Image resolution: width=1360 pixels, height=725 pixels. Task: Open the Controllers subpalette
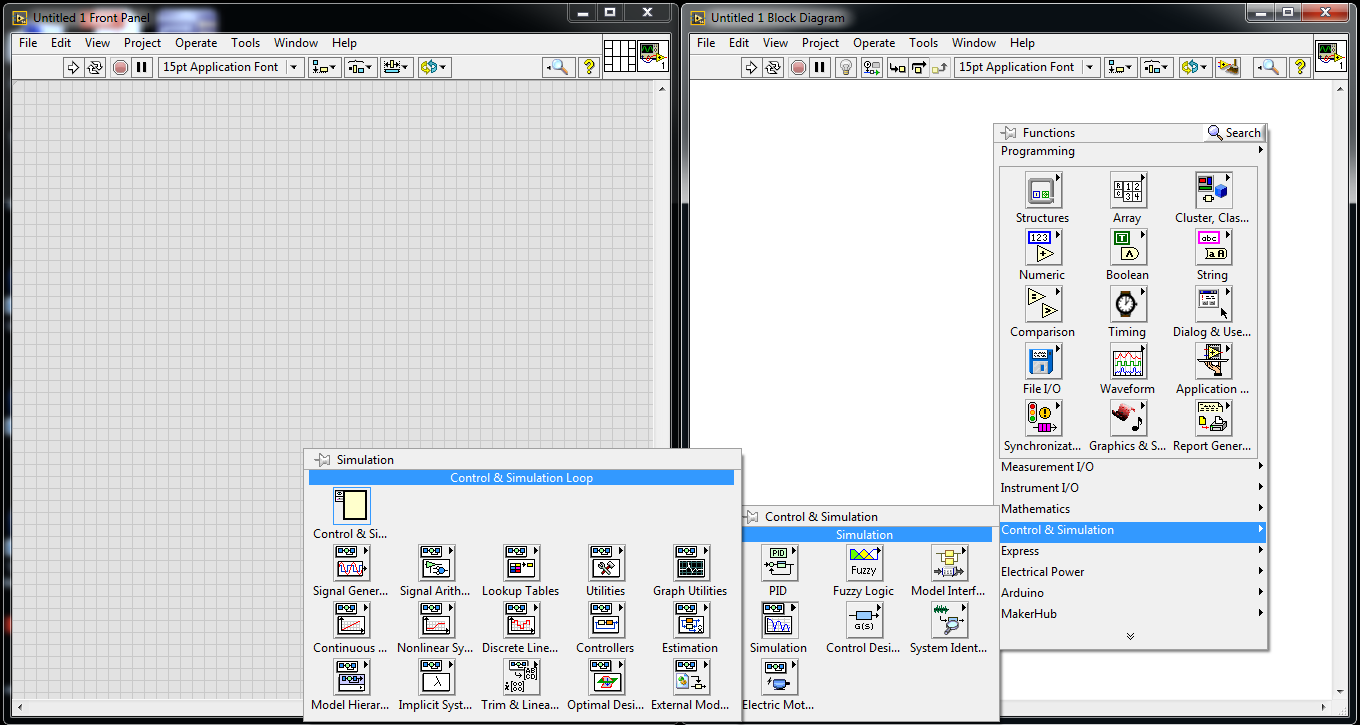pyautogui.click(x=606, y=621)
